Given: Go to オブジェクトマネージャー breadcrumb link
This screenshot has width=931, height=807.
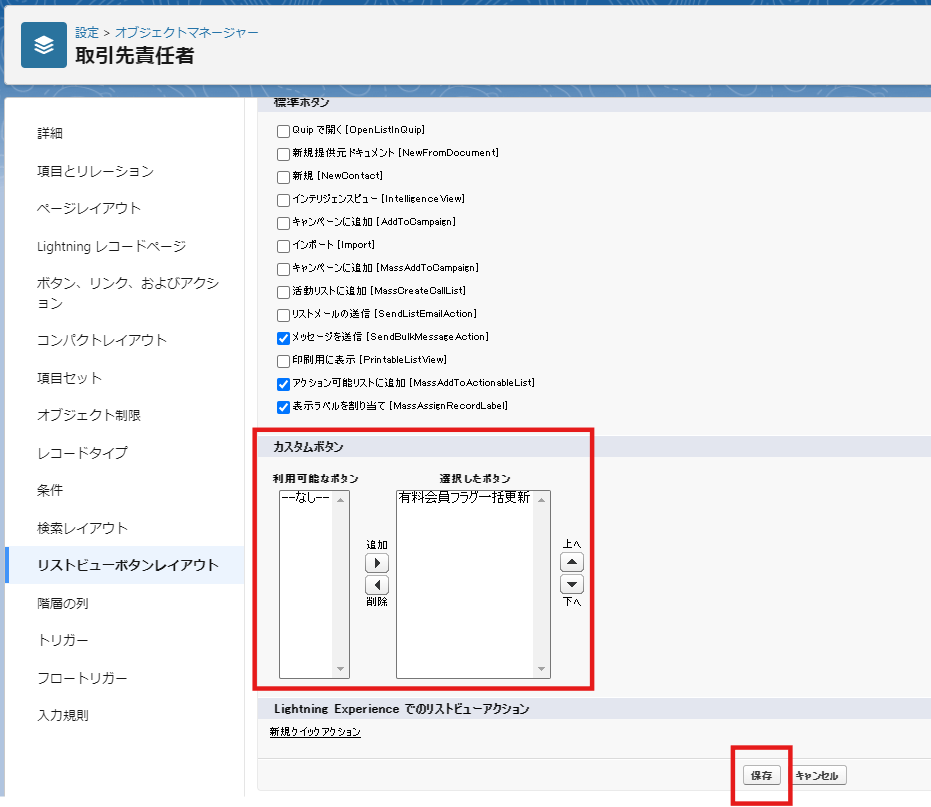Looking at the screenshot, I should [186, 33].
